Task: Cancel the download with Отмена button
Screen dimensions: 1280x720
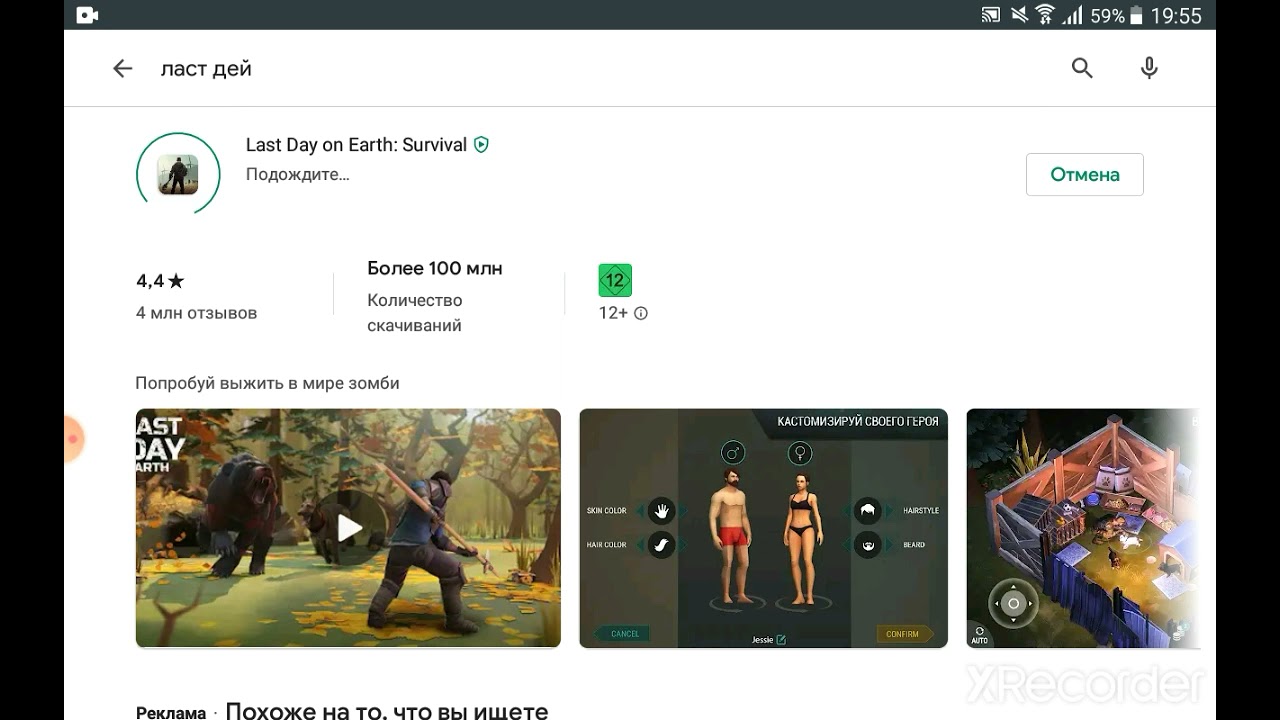Action: point(1085,175)
